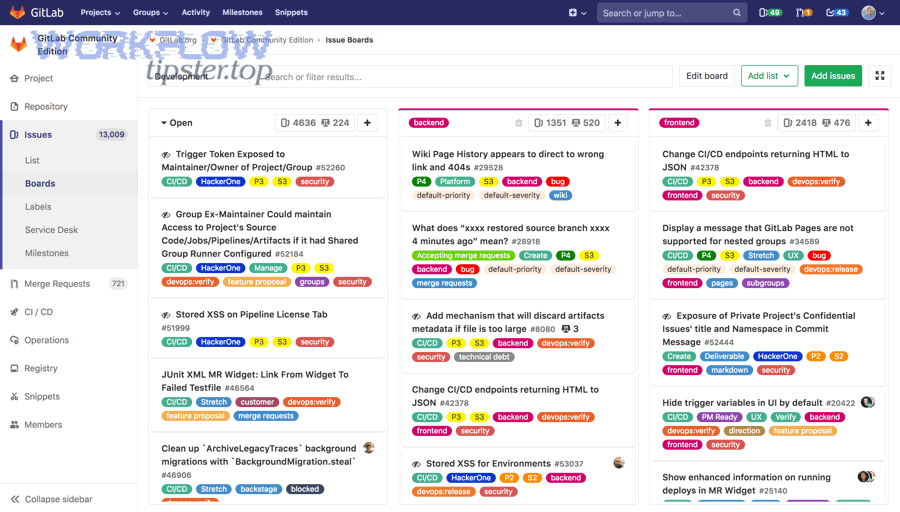Select Labels under Issues sidebar
The width and height of the screenshot is (900, 512).
pos(38,207)
